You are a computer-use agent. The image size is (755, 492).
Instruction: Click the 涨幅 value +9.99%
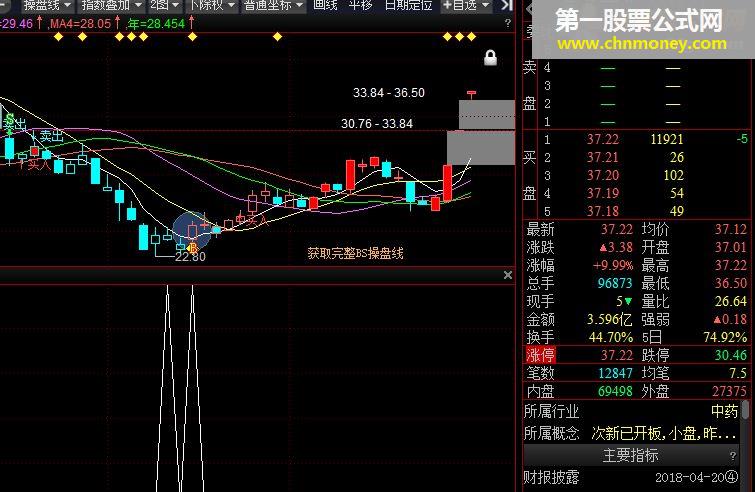[613, 266]
